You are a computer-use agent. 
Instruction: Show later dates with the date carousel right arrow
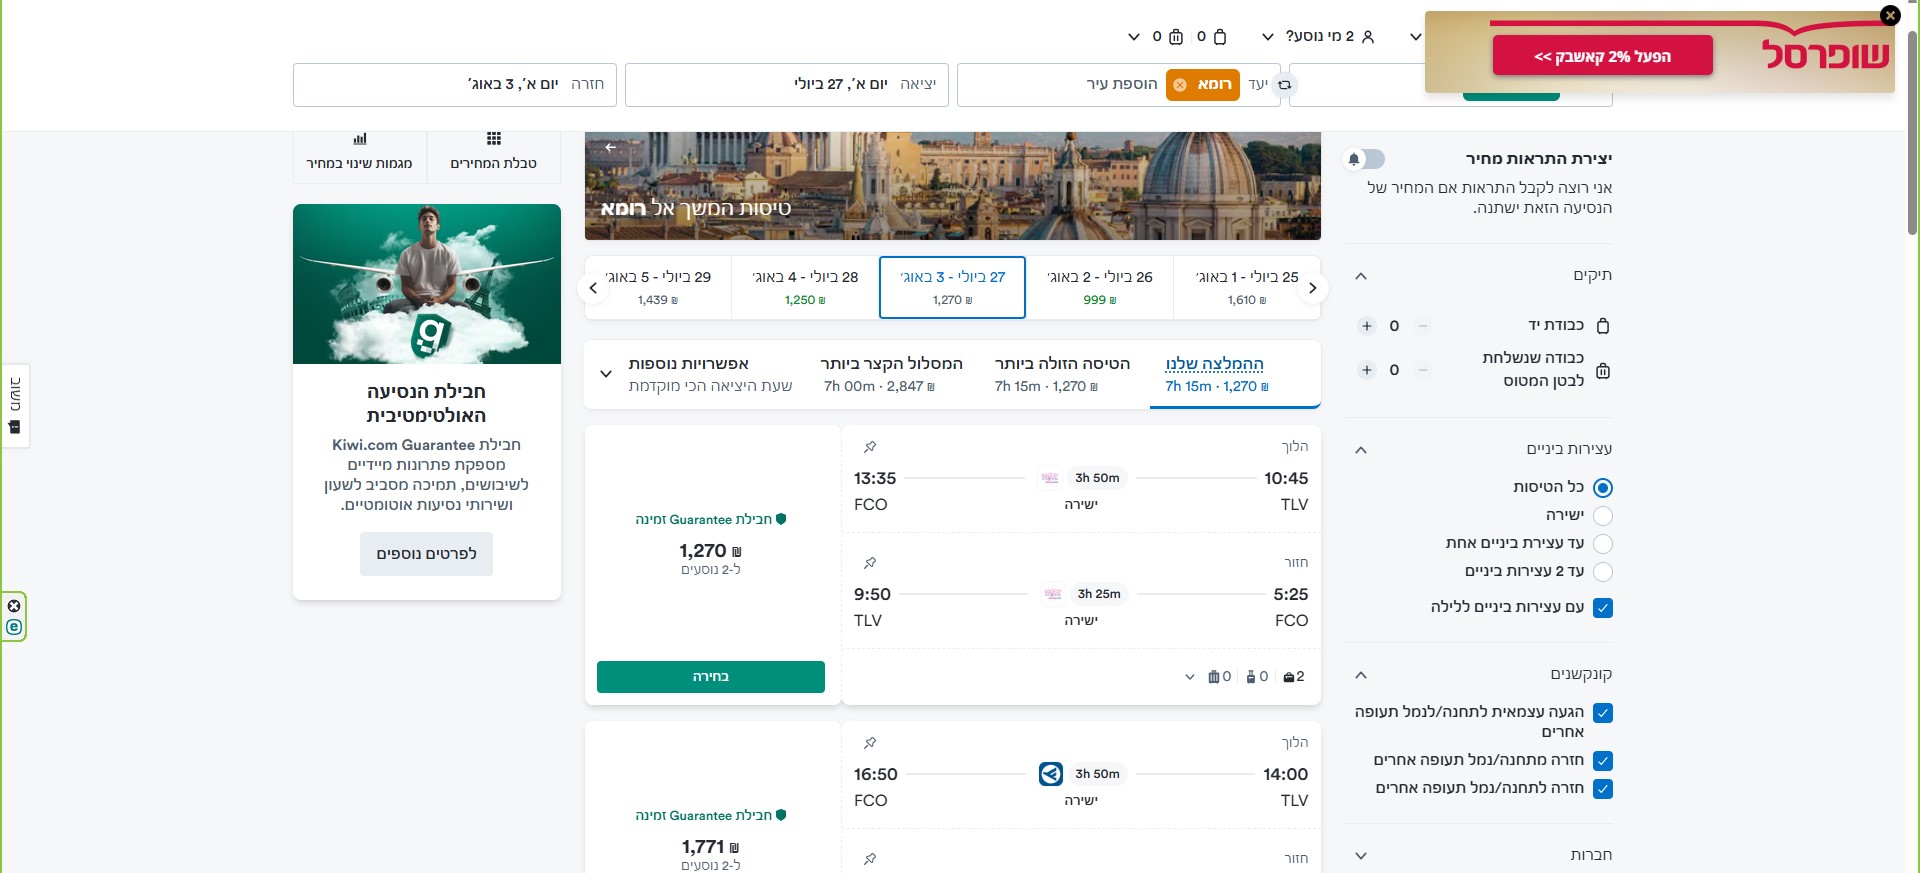click(x=1313, y=288)
